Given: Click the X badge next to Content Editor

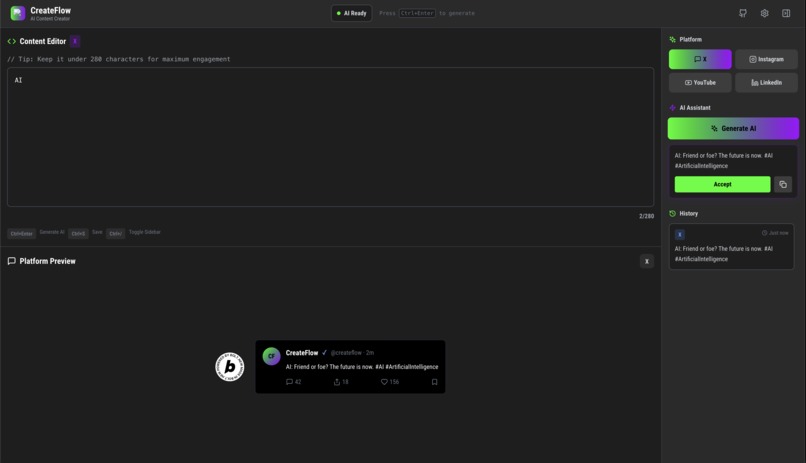Looking at the screenshot, I should 75,42.
